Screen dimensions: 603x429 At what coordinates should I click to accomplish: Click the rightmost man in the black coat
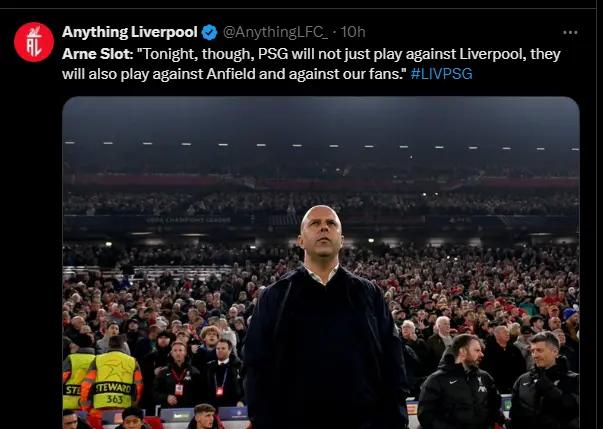(545, 381)
